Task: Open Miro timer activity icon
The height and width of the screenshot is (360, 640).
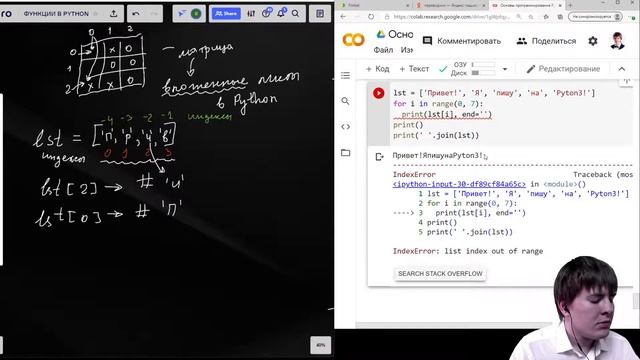Action: click(267, 13)
